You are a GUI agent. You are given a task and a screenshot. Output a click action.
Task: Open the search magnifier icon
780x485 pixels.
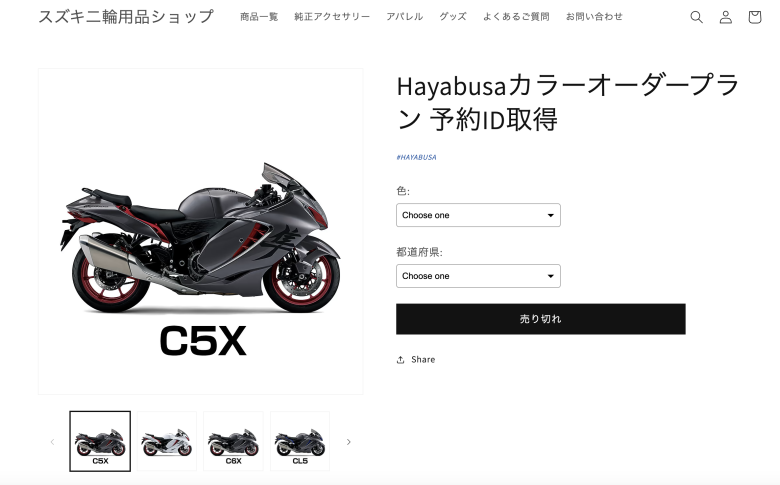[x=696, y=17]
